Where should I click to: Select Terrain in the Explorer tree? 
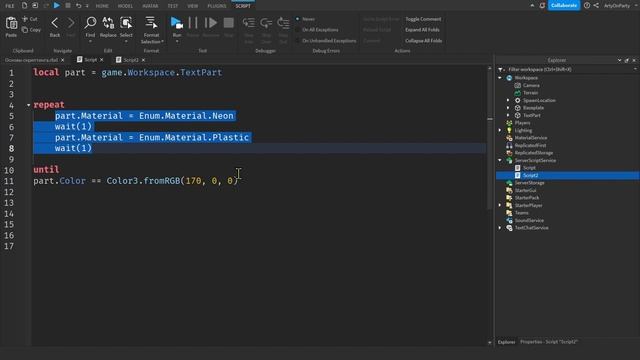coord(530,93)
